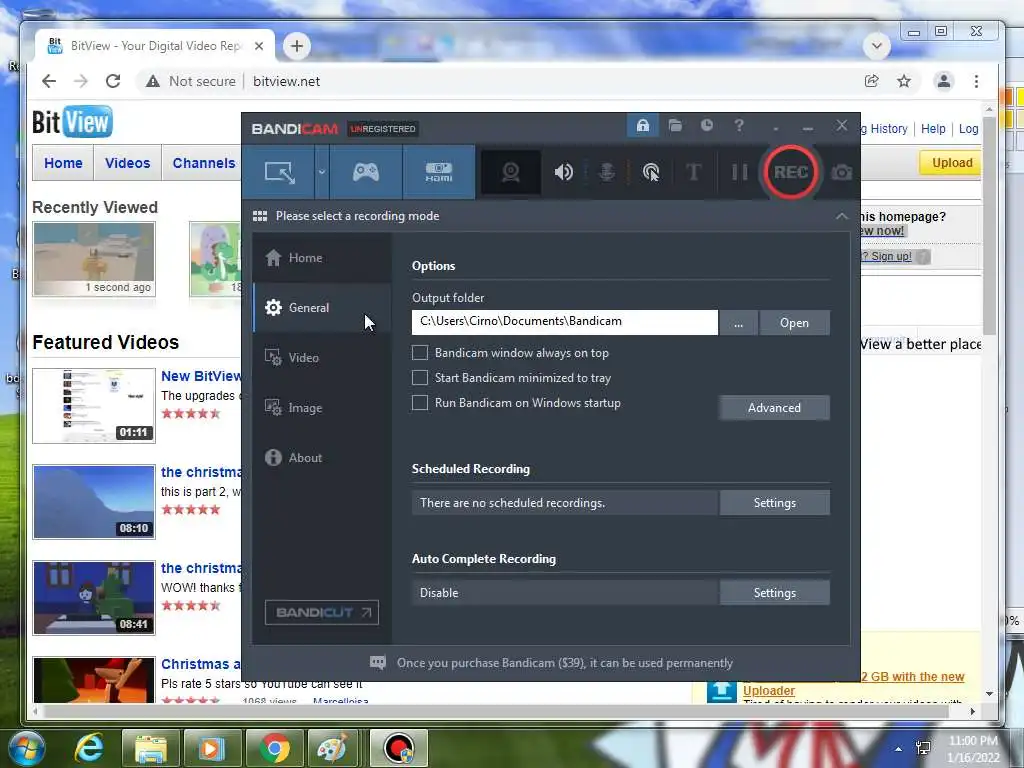Image resolution: width=1024 pixels, height=768 pixels.
Task: Click the Sign up! link on BitView
Action: (x=891, y=256)
